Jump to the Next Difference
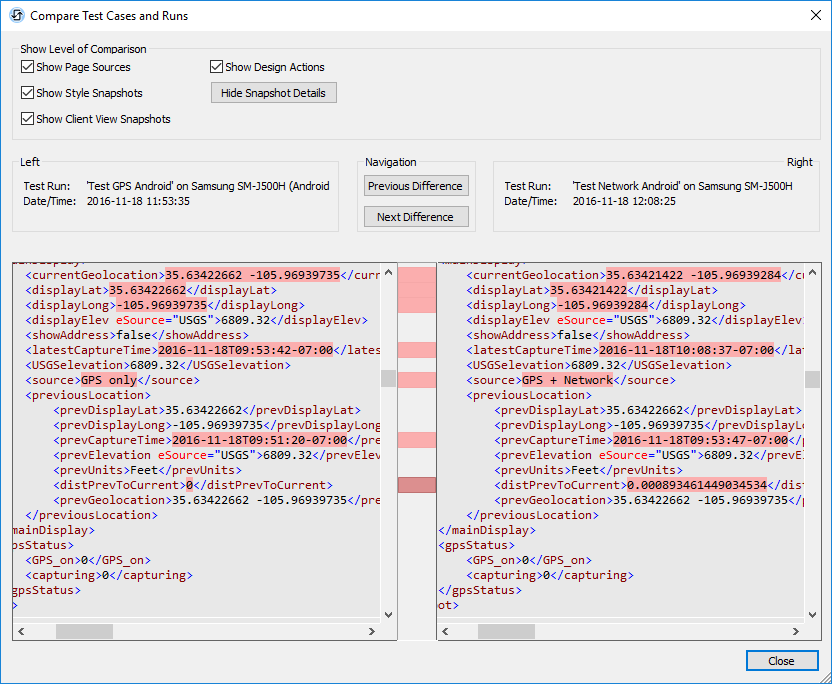Image resolution: width=832 pixels, height=684 pixels. [x=415, y=216]
